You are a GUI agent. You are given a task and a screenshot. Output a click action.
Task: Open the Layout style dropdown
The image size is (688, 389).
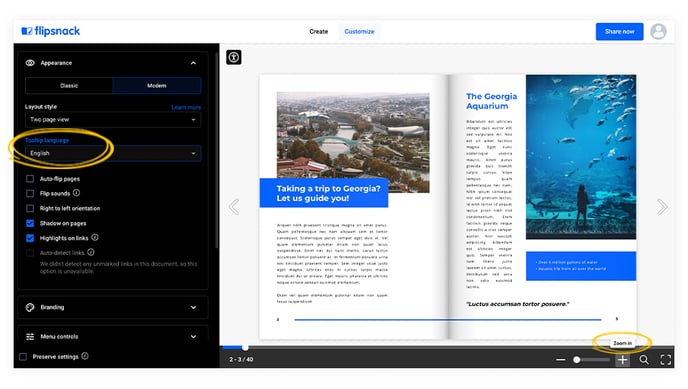pos(113,120)
